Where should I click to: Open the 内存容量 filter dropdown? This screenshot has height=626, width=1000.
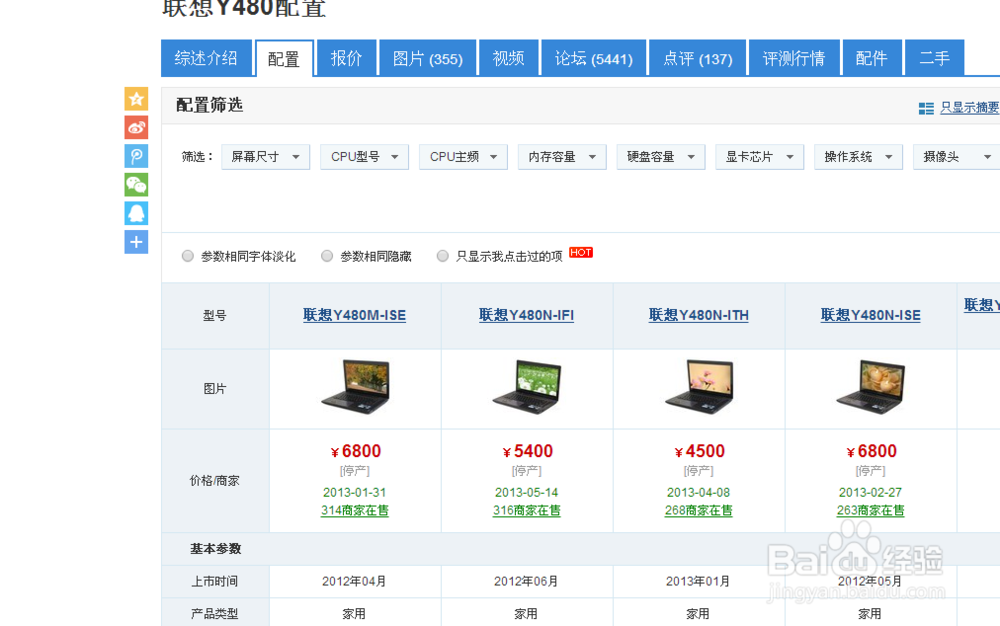562,157
